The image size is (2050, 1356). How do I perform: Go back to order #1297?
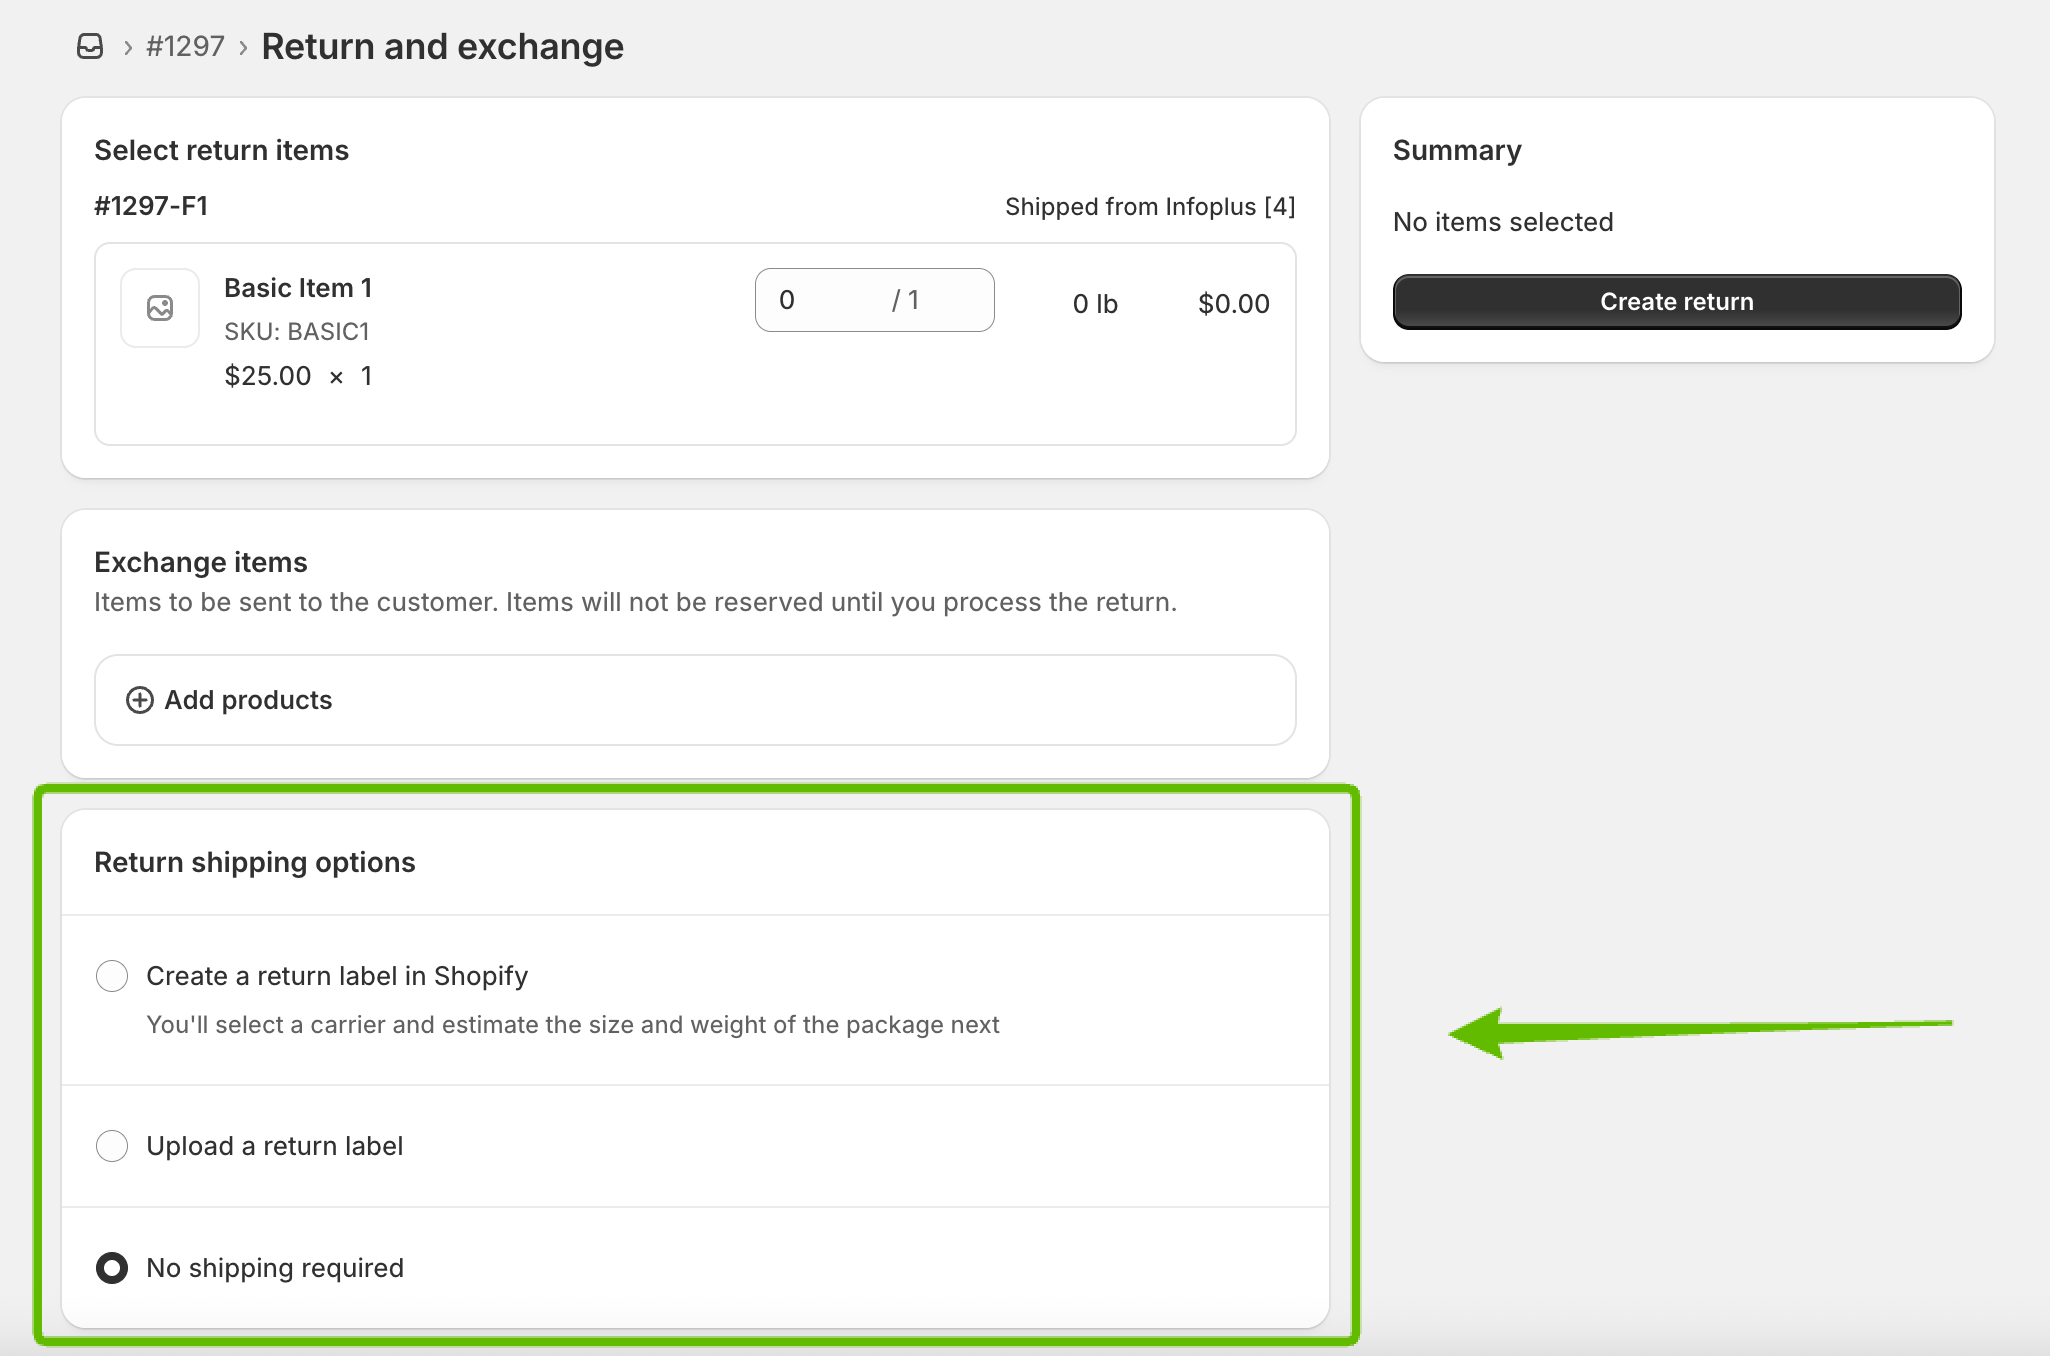[185, 47]
